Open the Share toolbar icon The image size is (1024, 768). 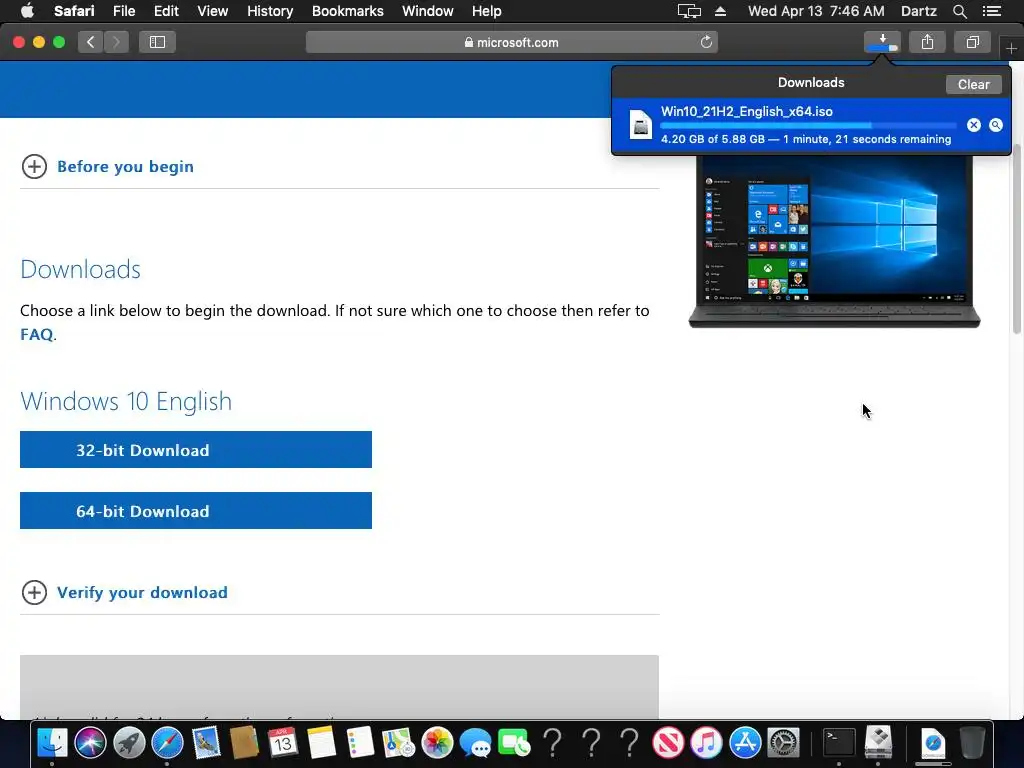(x=927, y=42)
